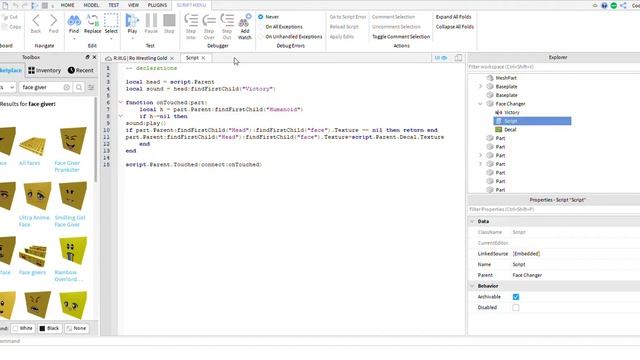Click the Back navigation arrow
The width and height of the screenshot is (640, 360).
[x=36, y=20]
